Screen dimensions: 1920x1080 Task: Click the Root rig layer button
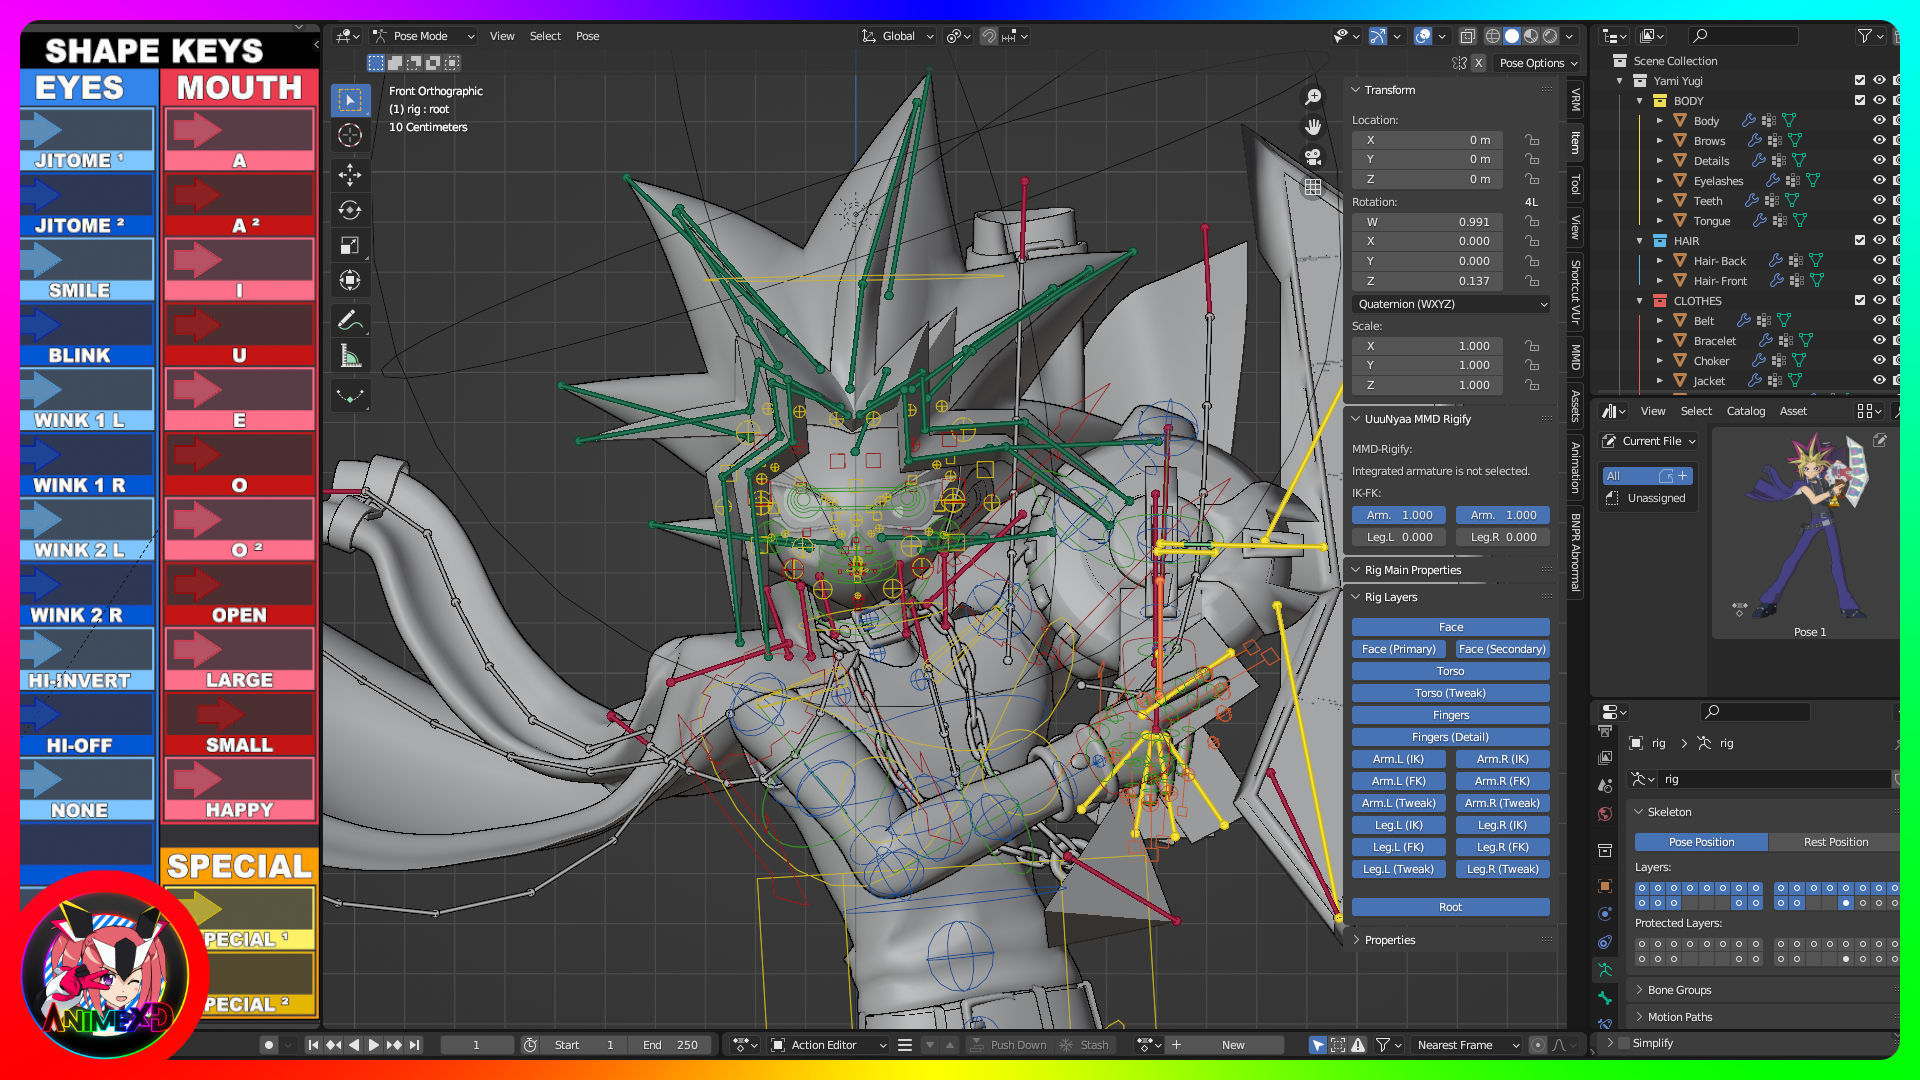coord(1451,907)
